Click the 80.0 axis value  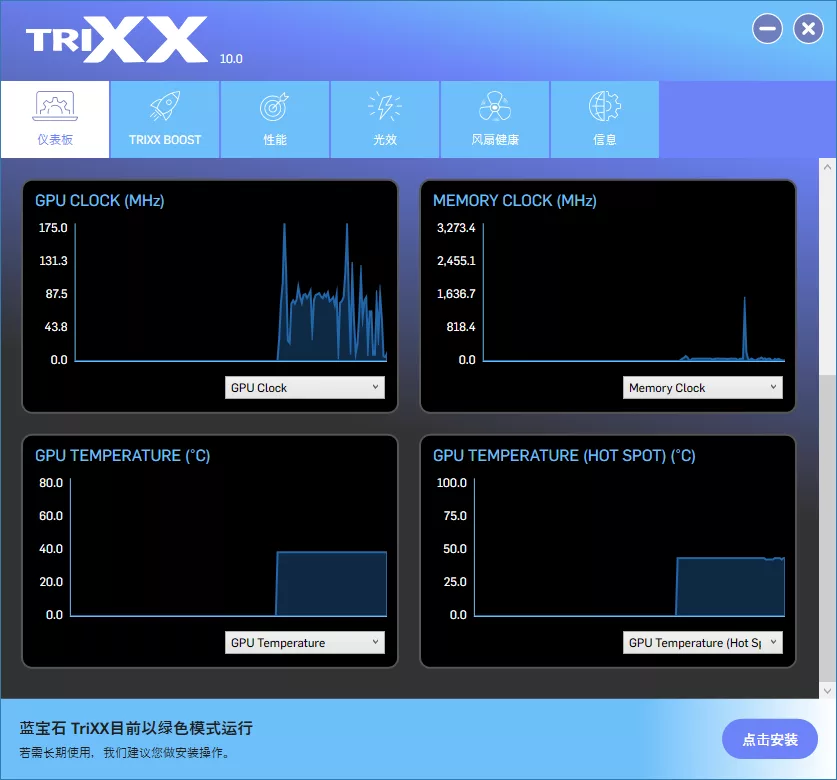(x=51, y=483)
